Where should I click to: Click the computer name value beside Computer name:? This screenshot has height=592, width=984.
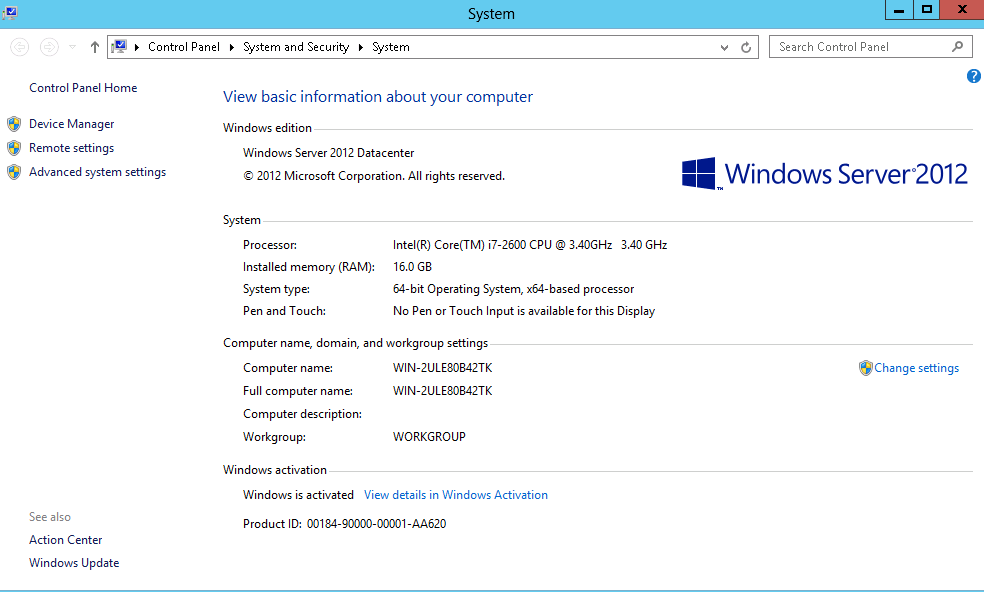pos(442,368)
